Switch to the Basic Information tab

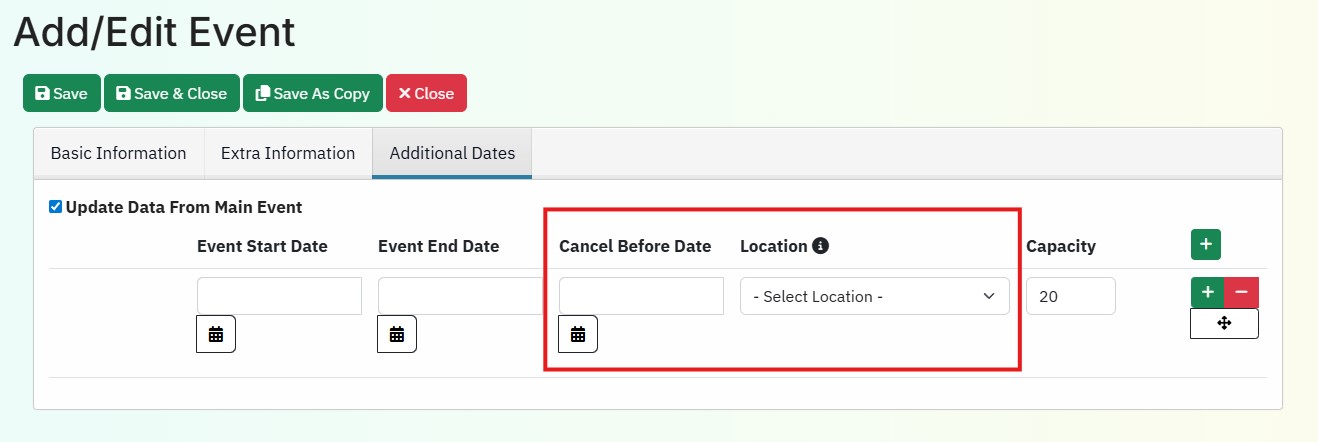tap(118, 153)
